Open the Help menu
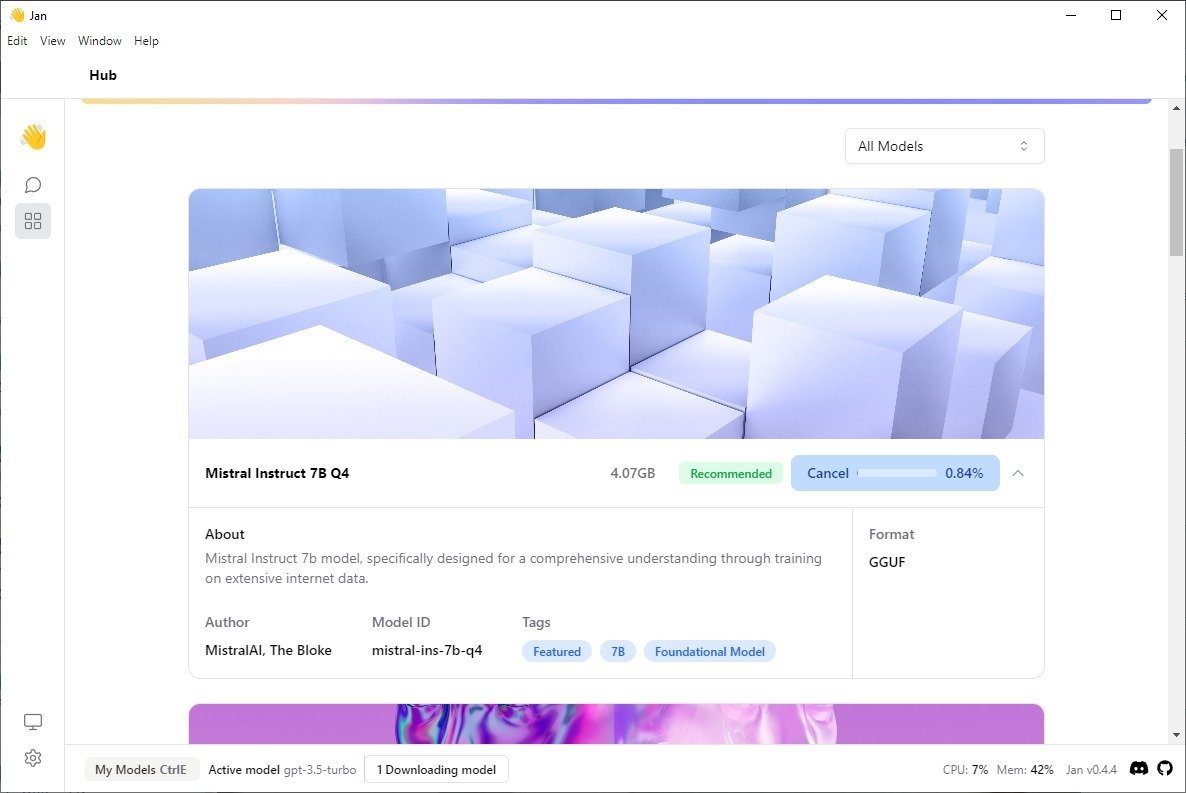 [x=146, y=41]
